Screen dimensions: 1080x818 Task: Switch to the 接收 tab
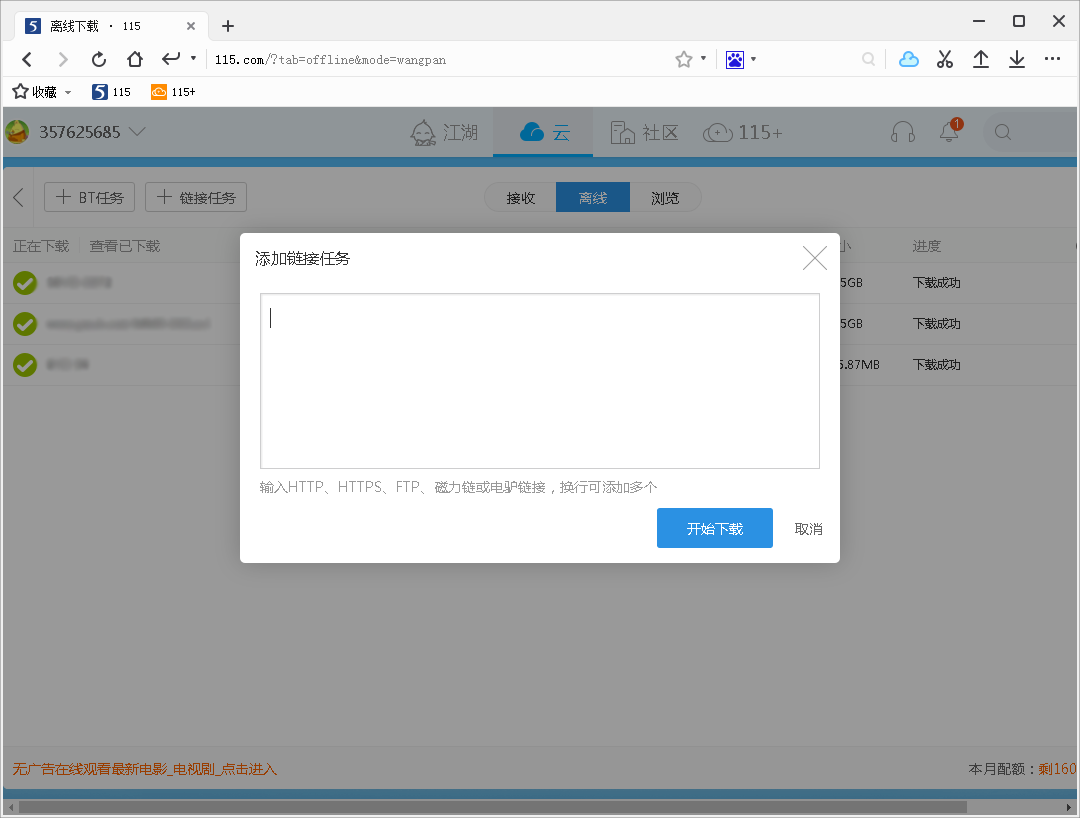[521, 198]
